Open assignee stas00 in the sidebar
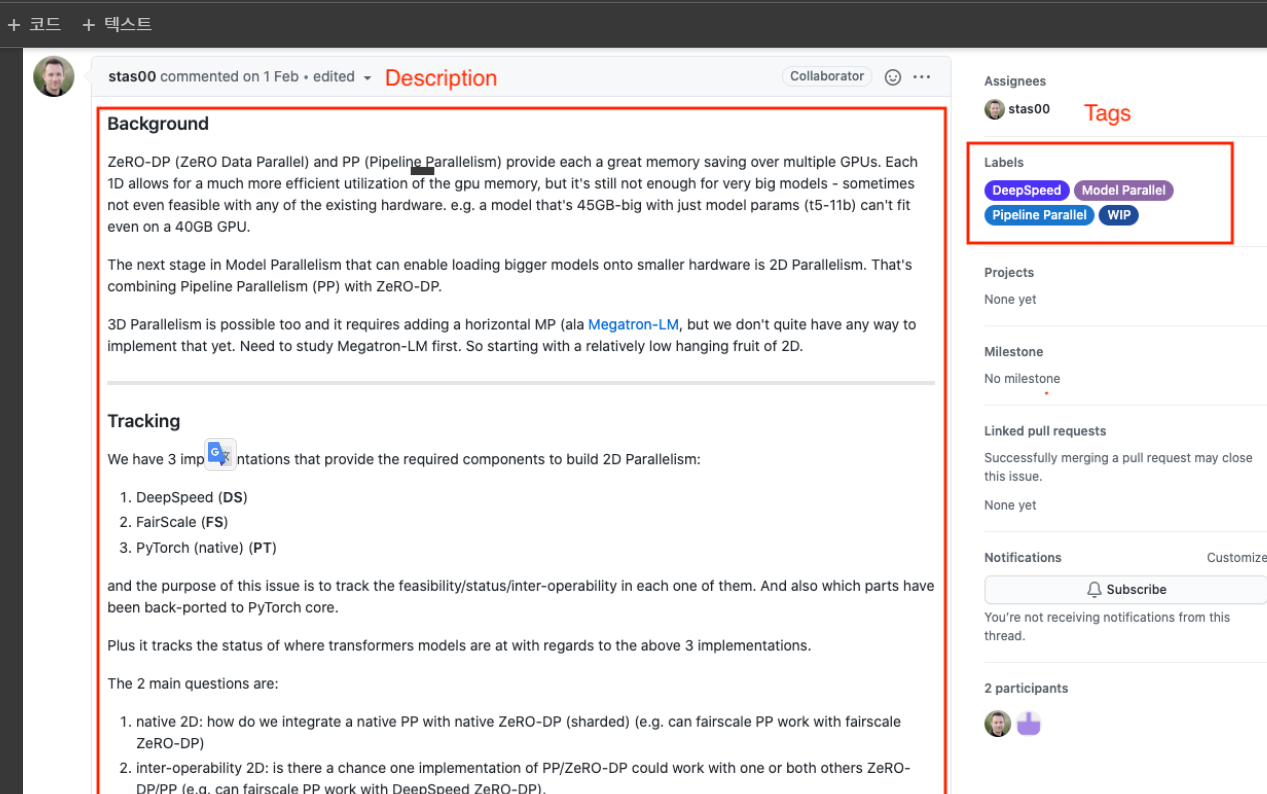Viewport: 1267px width, 794px height. click(x=1029, y=109)
